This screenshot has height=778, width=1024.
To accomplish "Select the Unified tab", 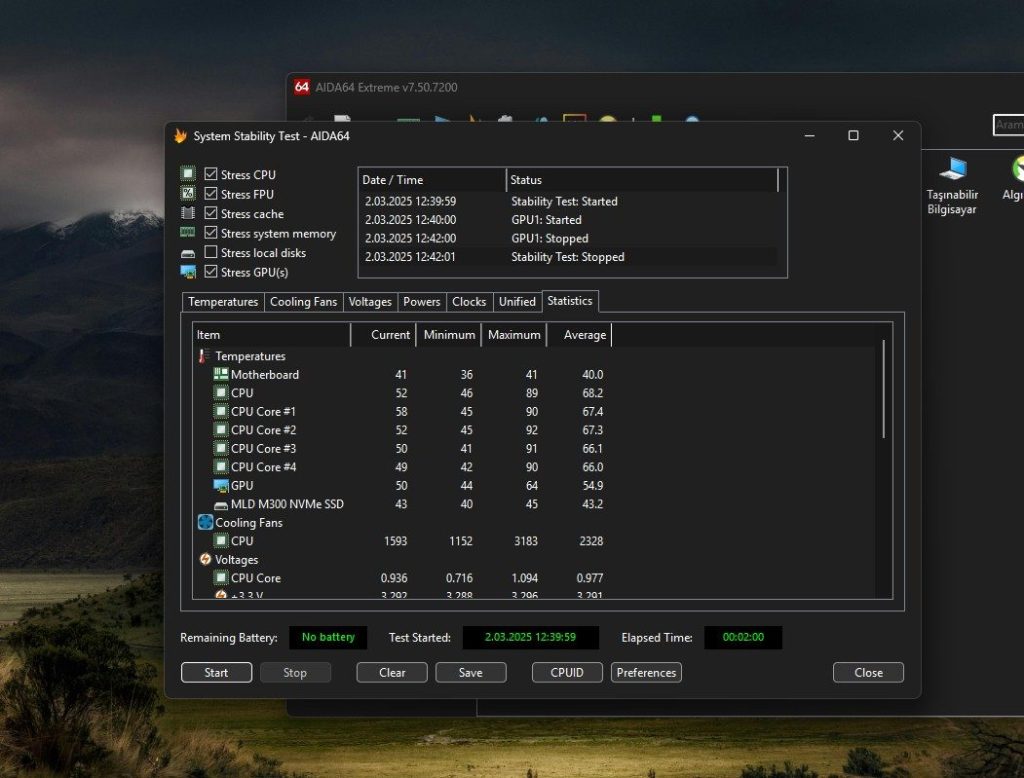I will click(x=517, y=302).
